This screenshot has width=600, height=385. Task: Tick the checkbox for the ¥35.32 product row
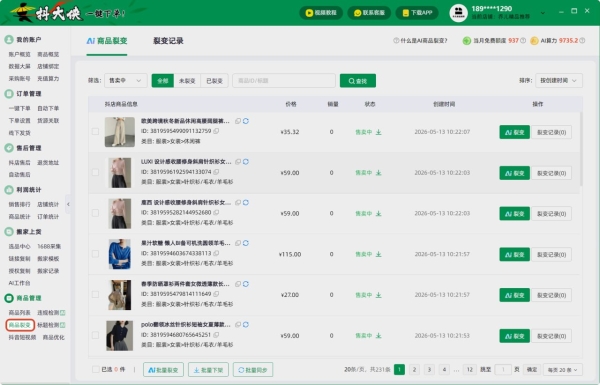95,132
